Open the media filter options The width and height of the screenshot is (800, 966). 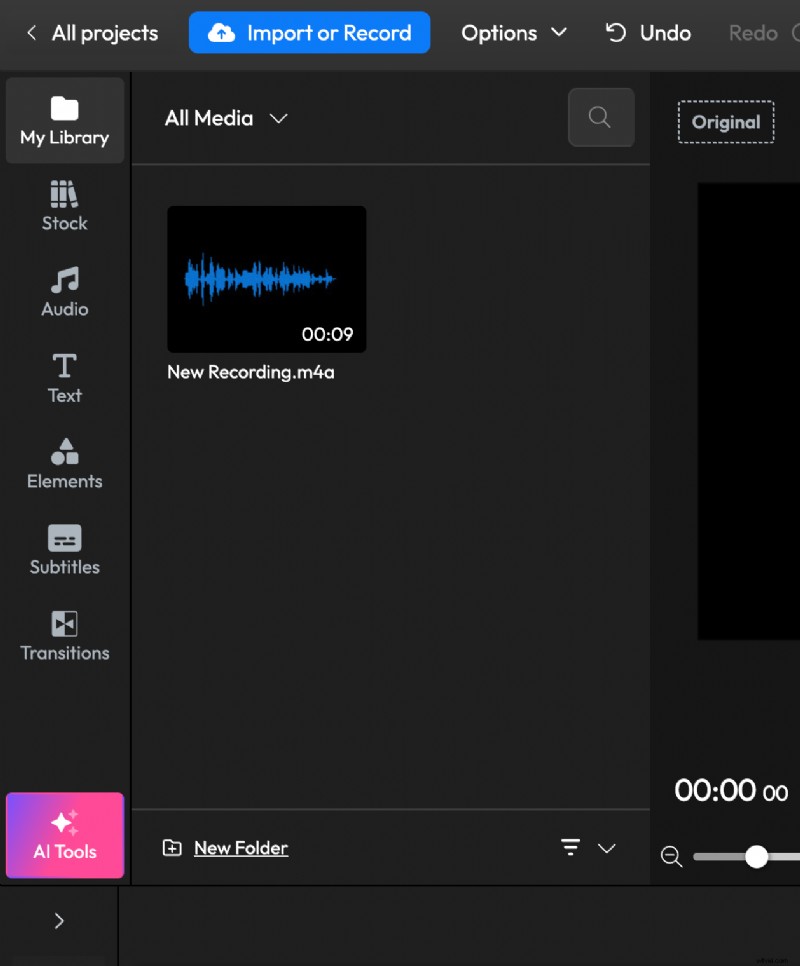570,847
